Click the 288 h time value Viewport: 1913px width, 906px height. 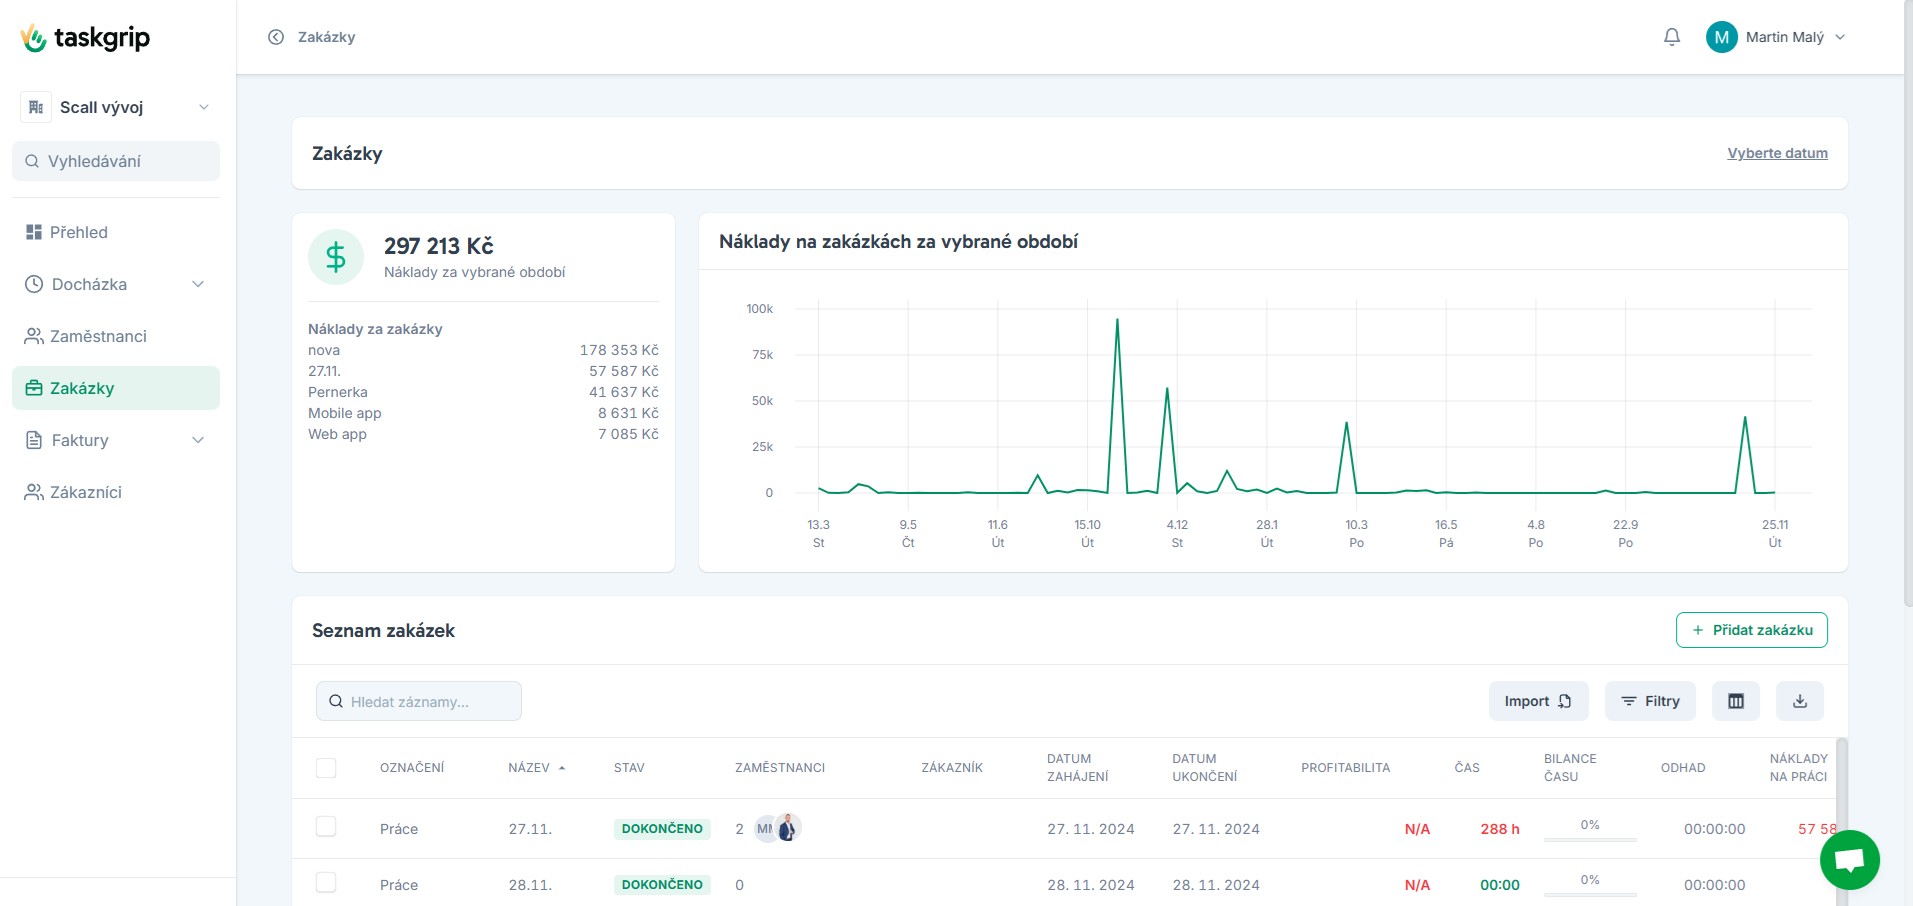coord(1500,829)
